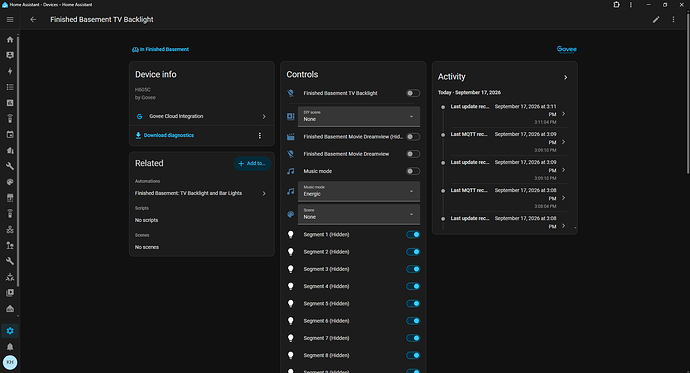Turn off the Segment 3 switch
The image size is (690, 373).
pos(413,269)
